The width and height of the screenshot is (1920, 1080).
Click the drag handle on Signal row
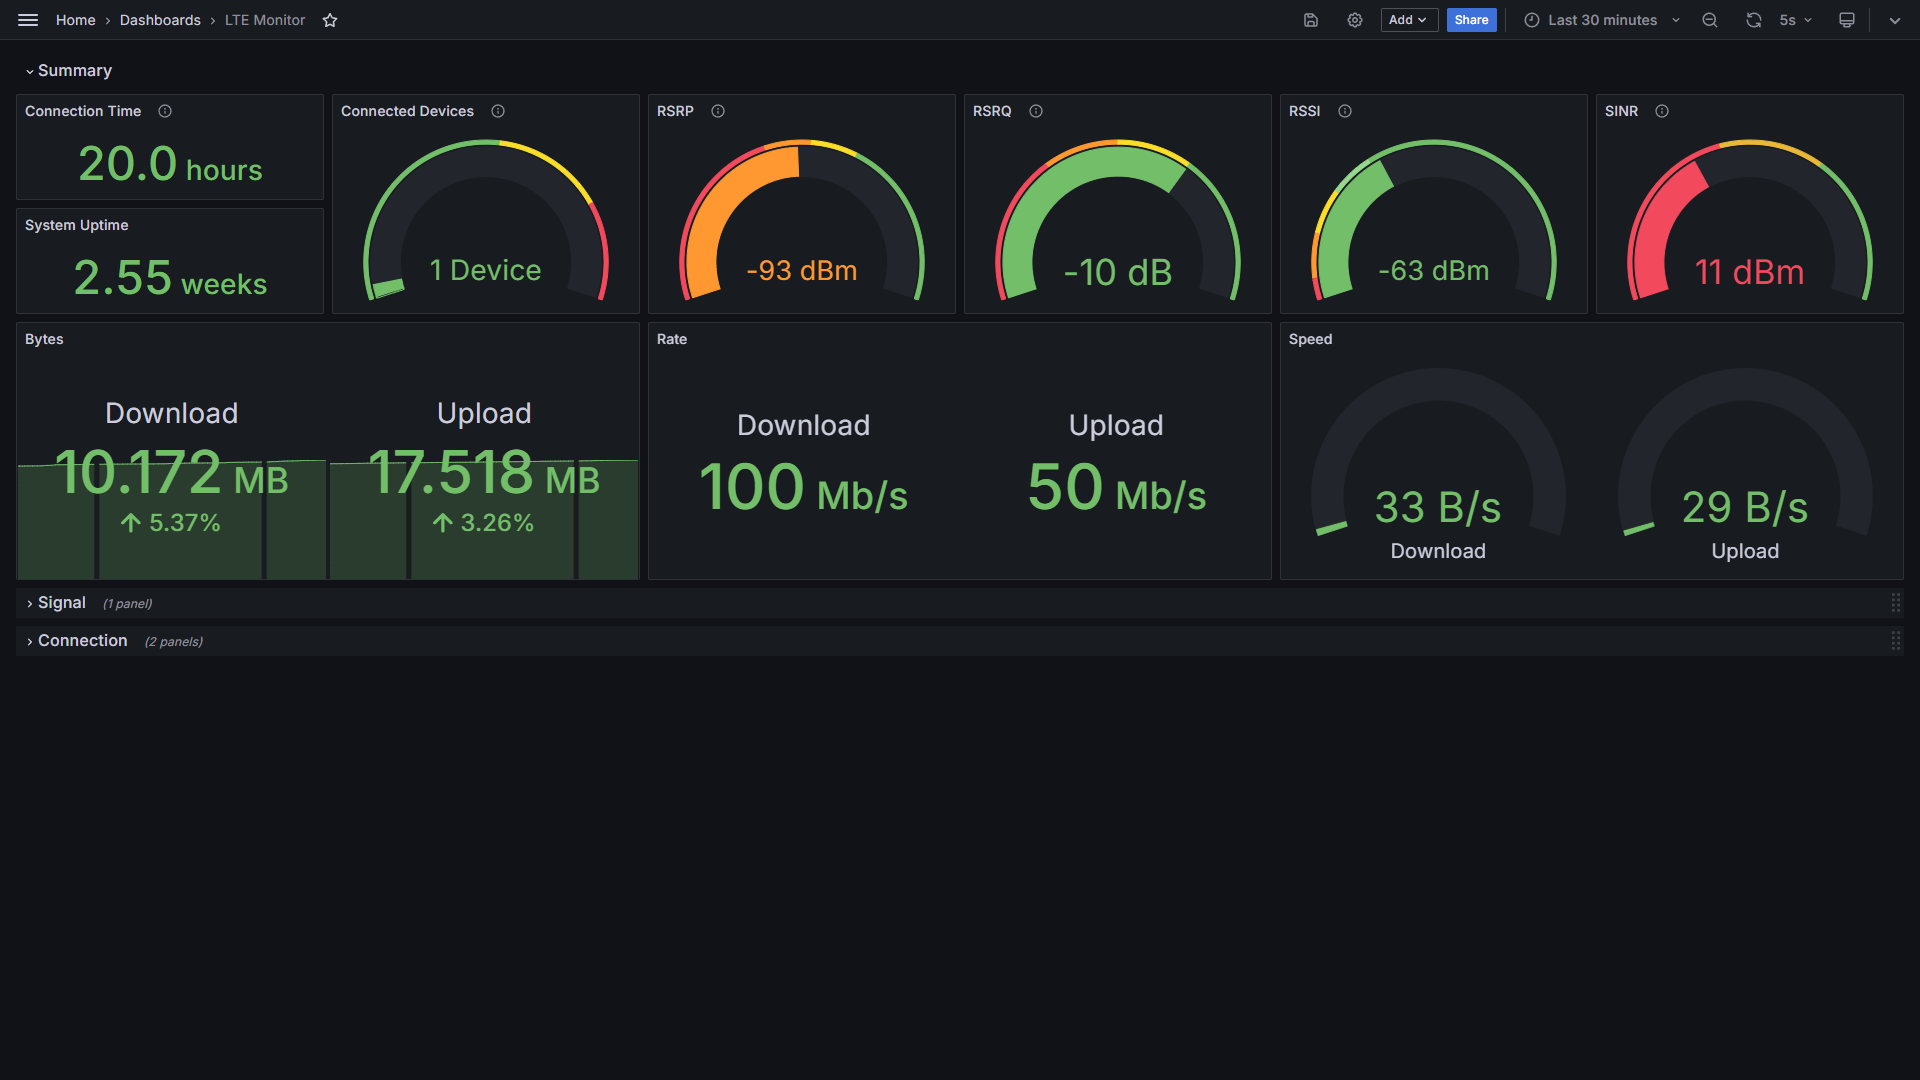1895,603
